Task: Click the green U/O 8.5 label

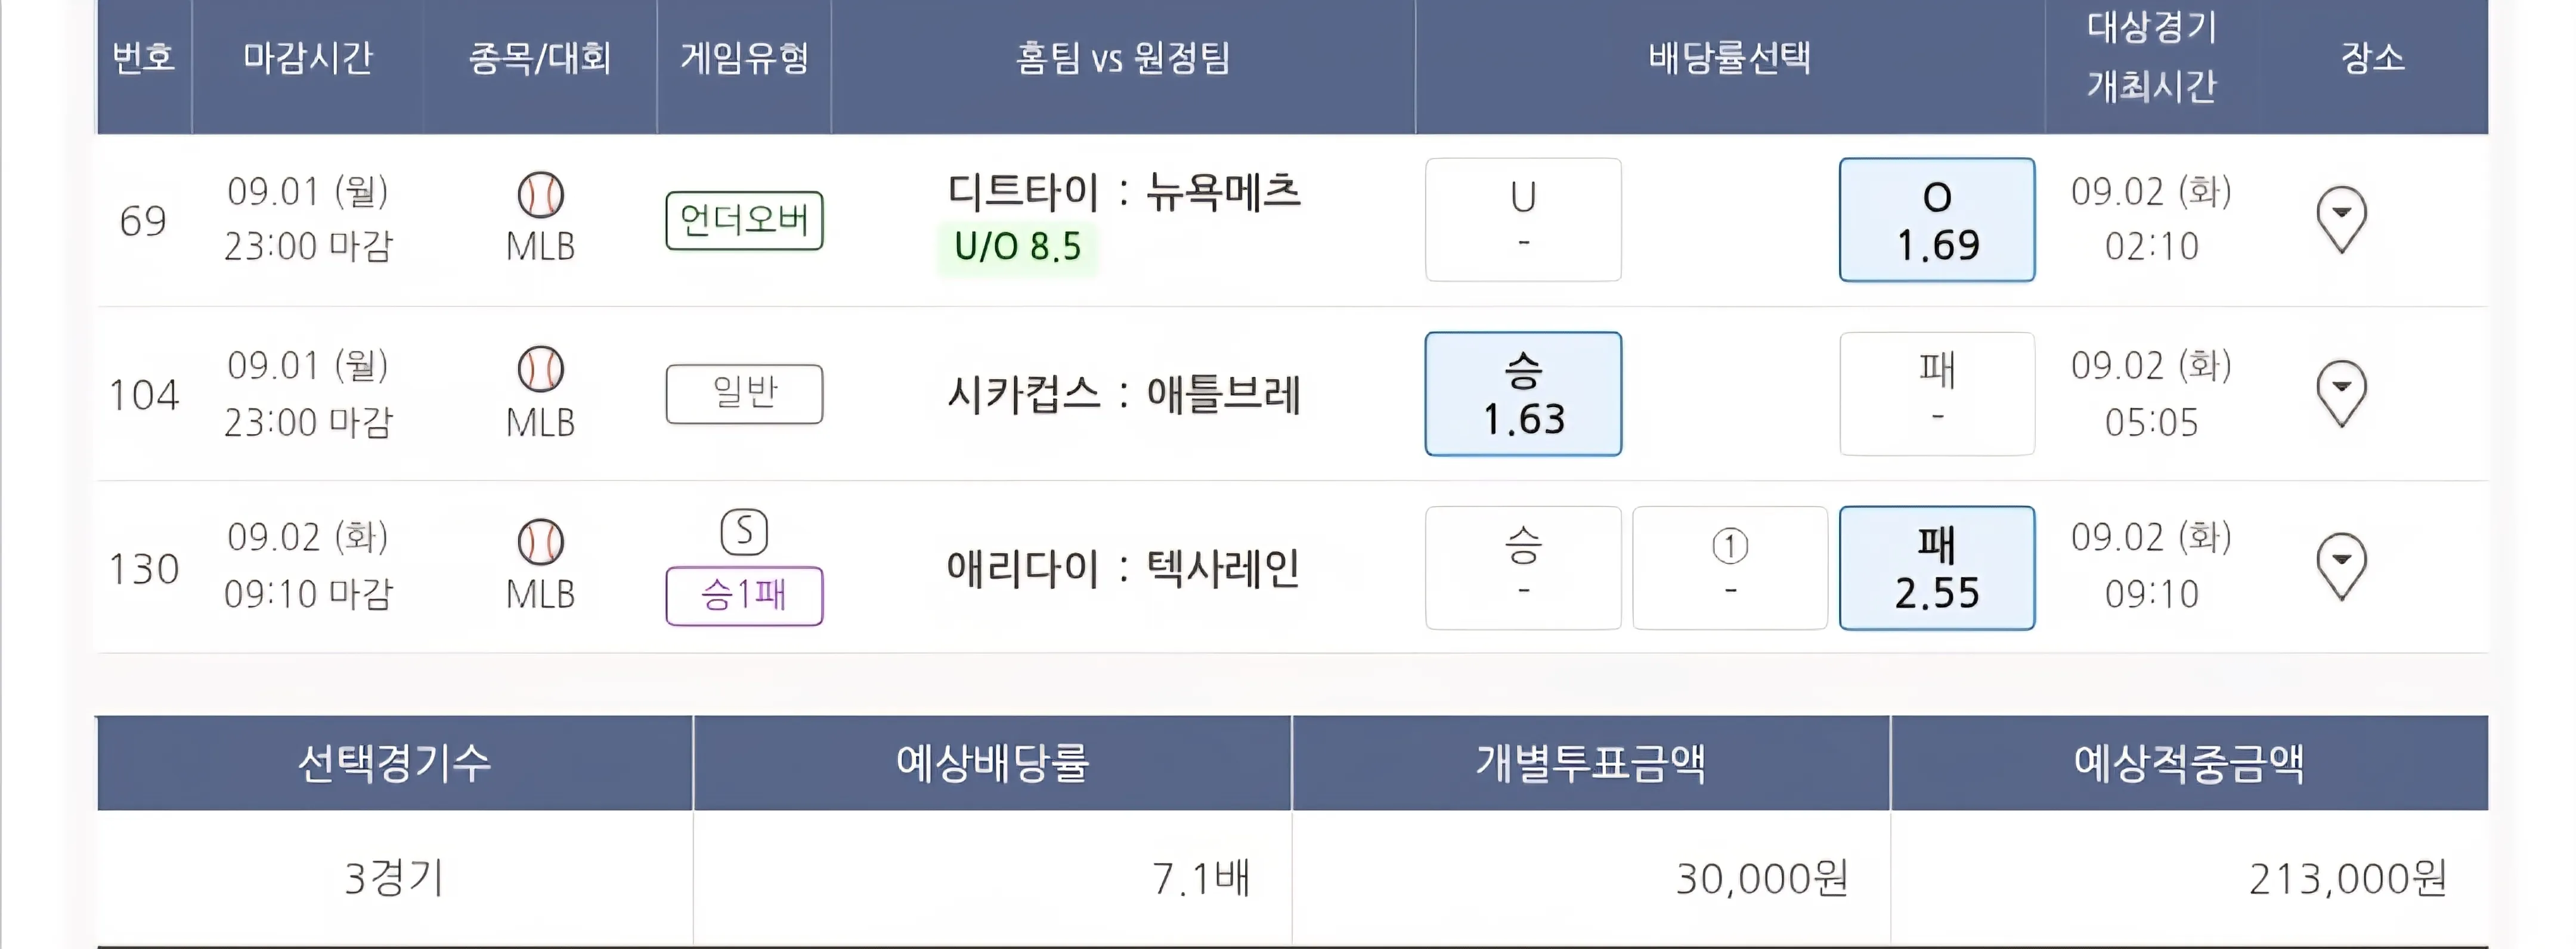Action: [x=1017, y=247]
